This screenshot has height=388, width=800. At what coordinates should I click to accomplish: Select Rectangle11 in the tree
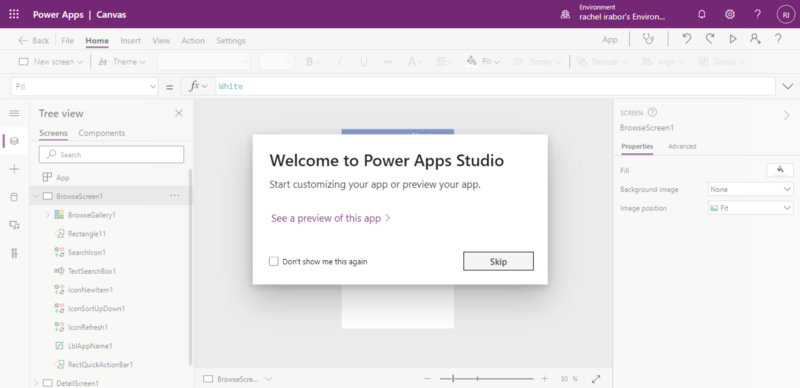[x=87, y=234]
